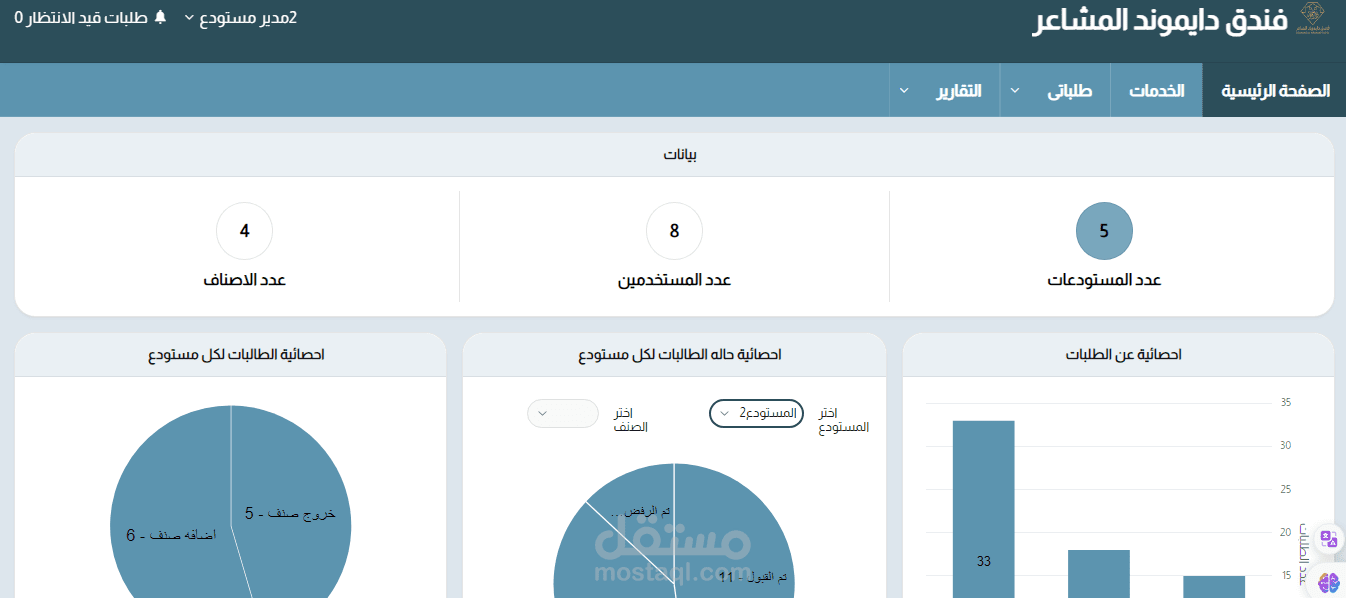
Task: Open the اختر الصنف selection field
Action: [562, 413]
